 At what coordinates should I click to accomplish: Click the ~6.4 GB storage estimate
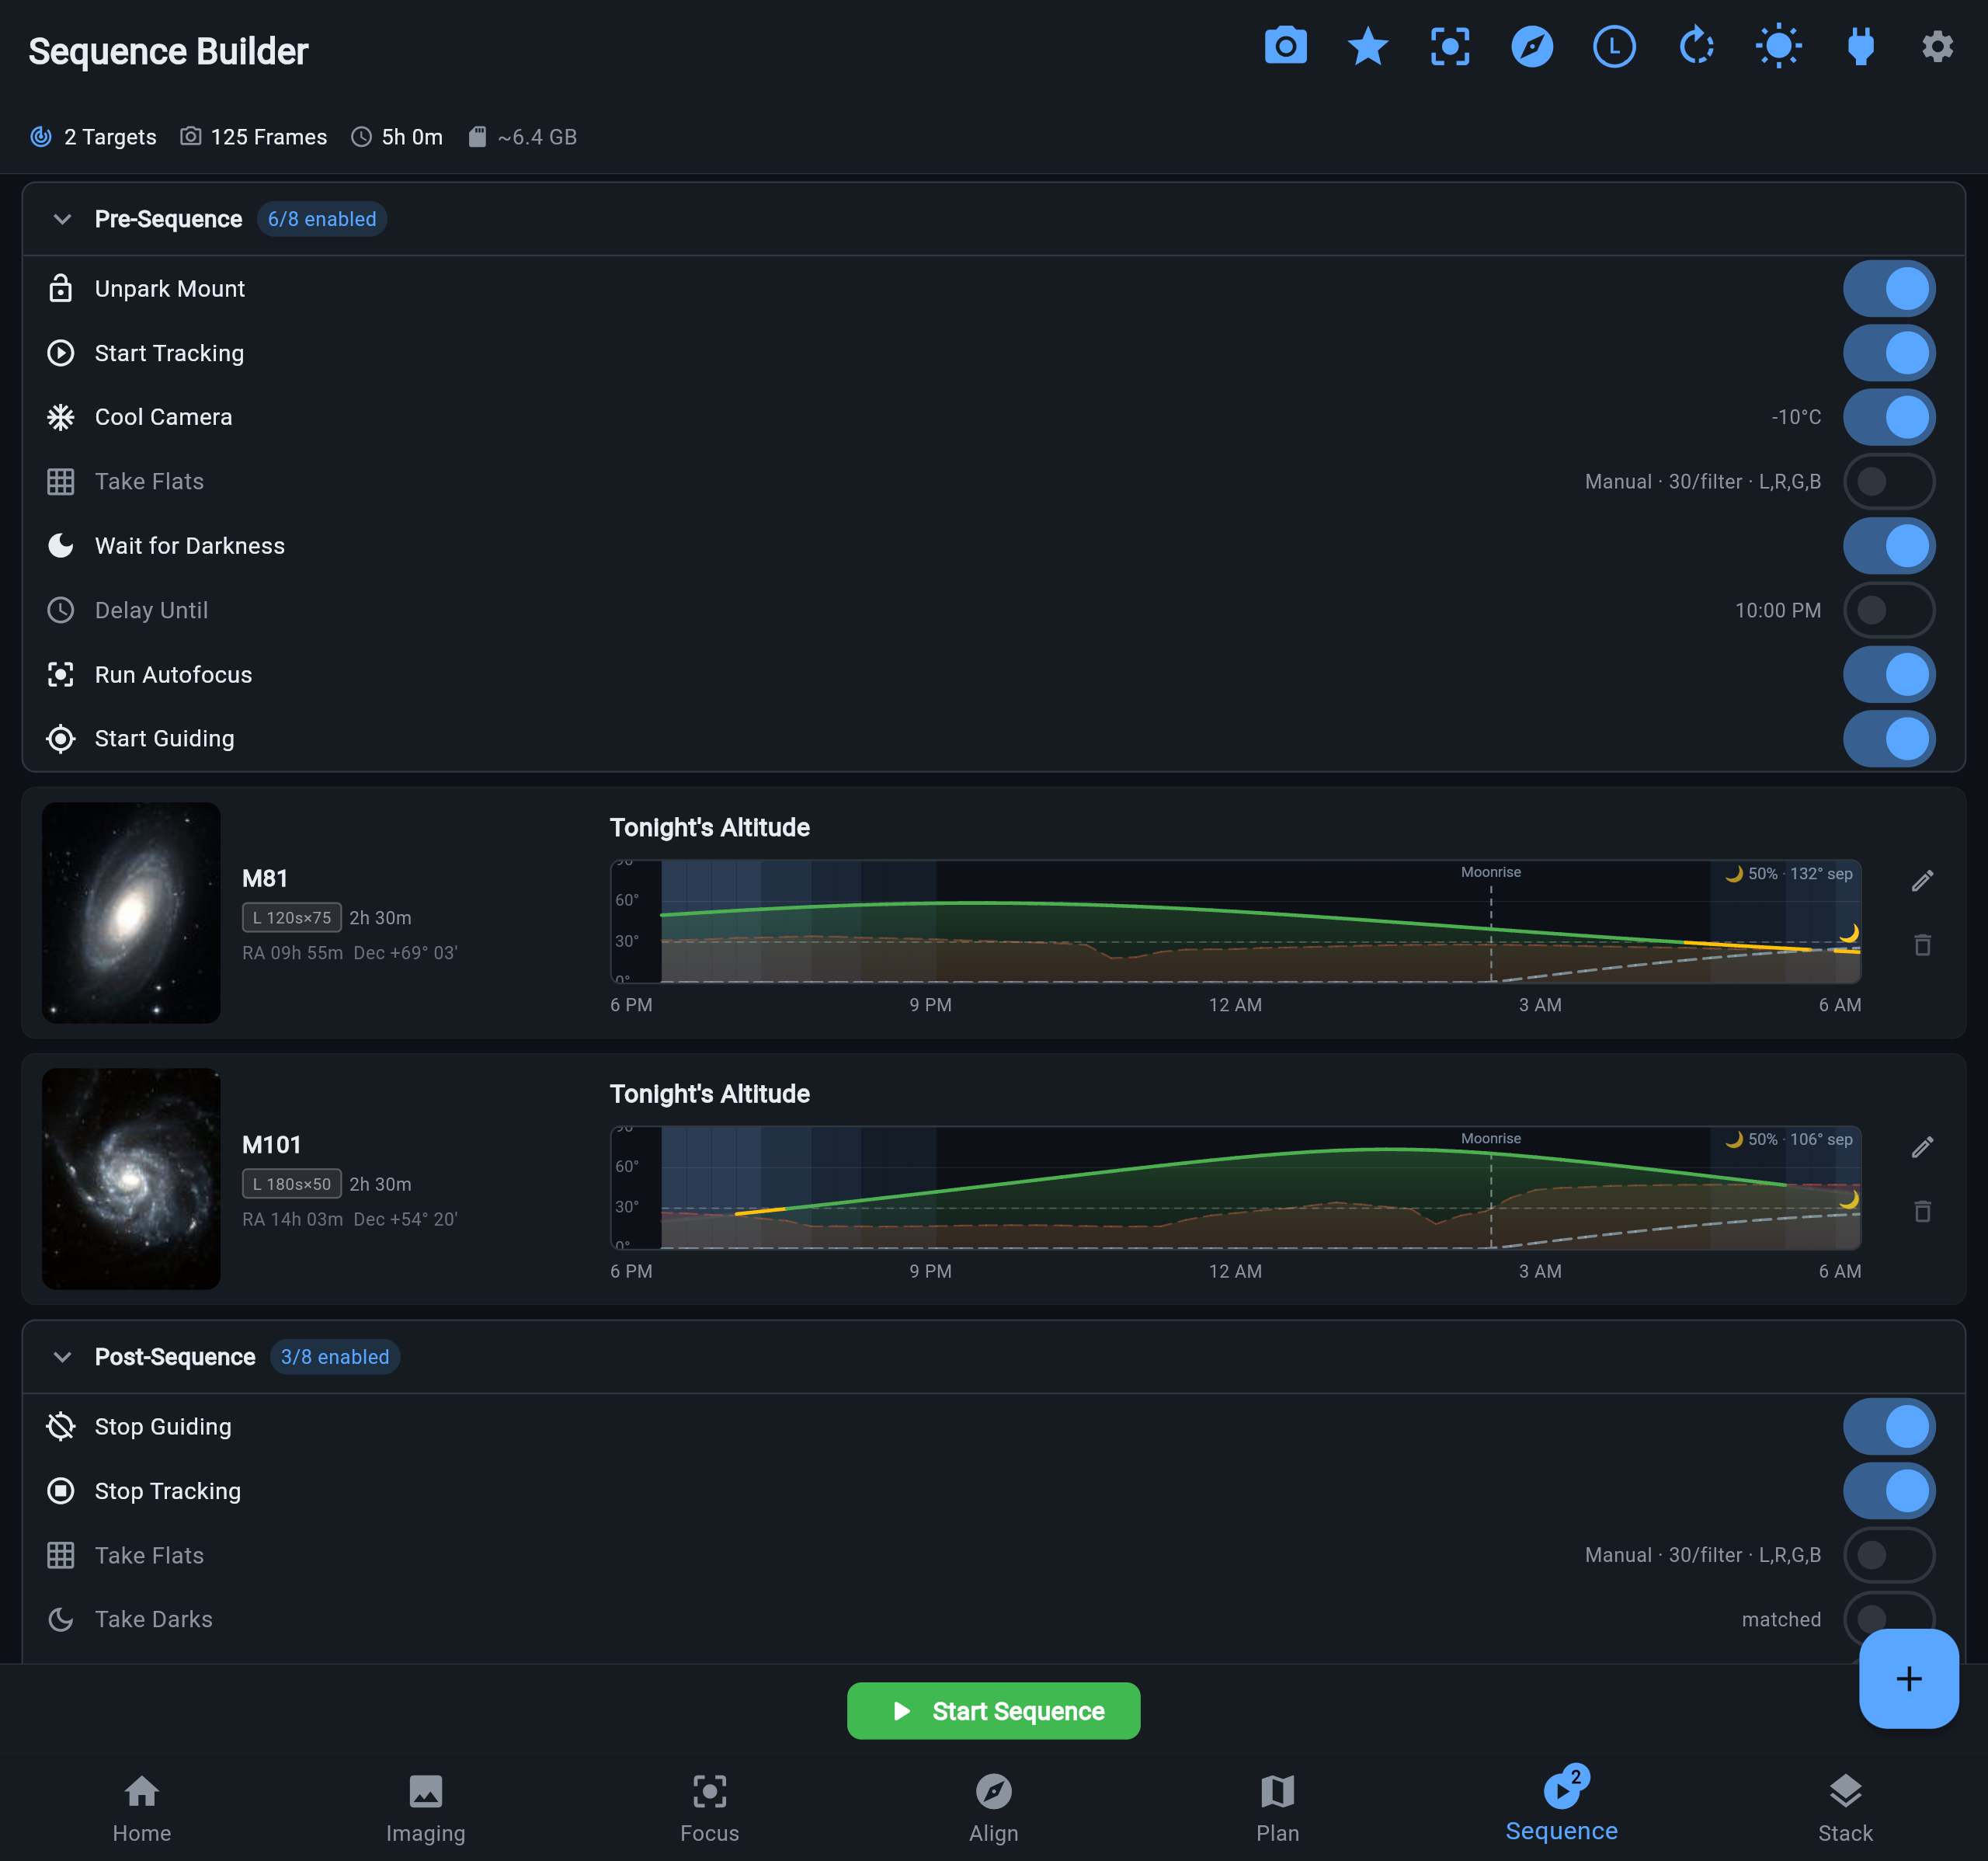coord(523,136)
